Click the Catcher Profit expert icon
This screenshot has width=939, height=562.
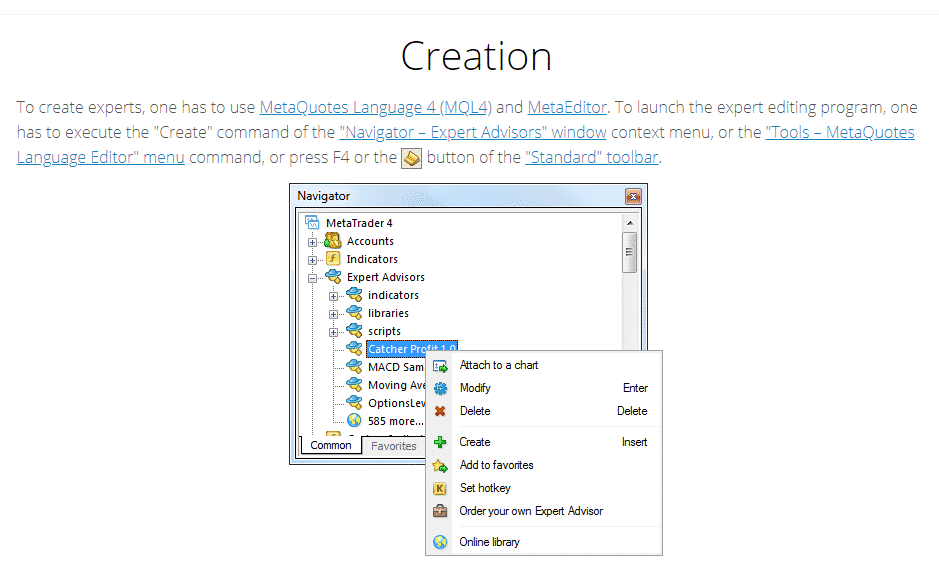pos(355,348)
